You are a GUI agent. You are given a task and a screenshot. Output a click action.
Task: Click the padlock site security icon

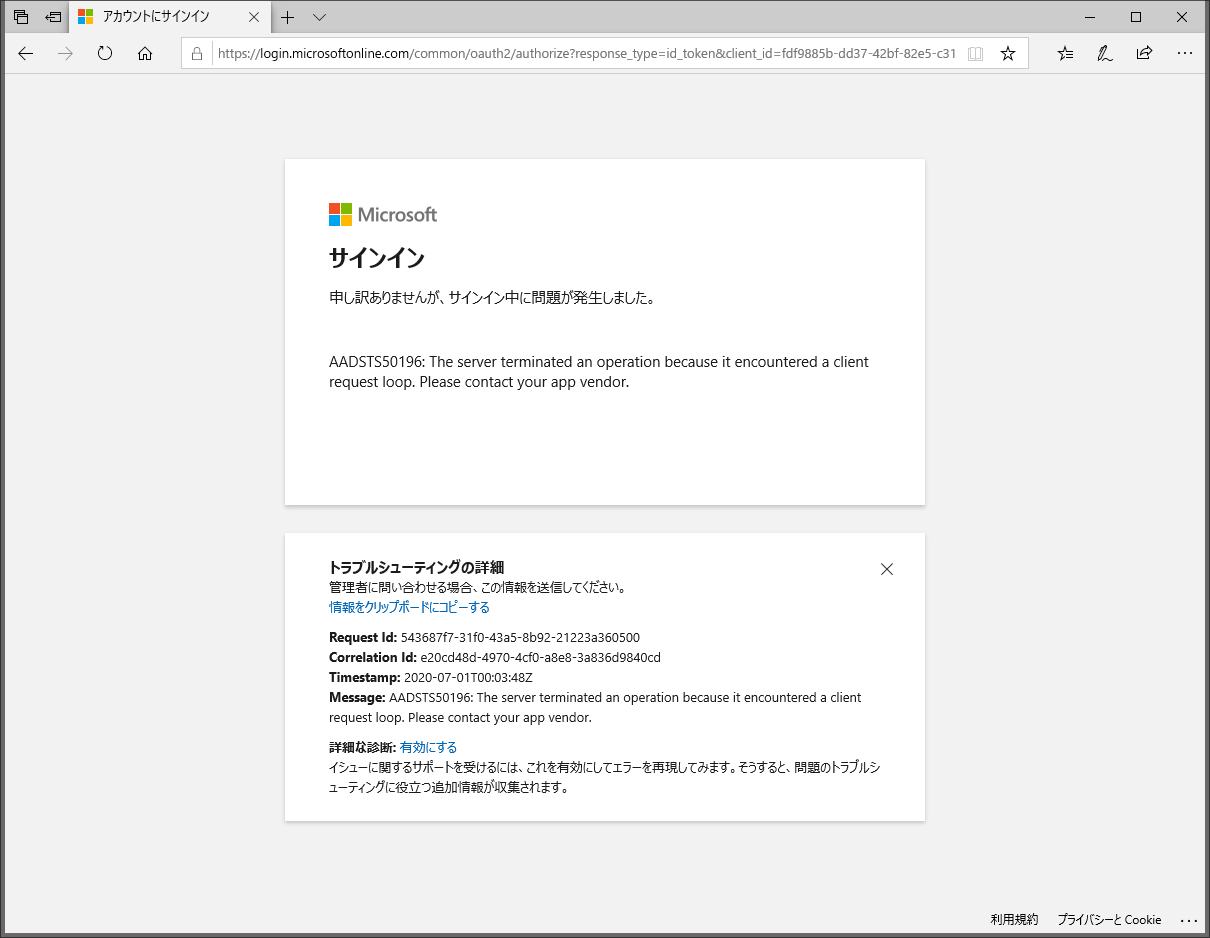[197, 54]
